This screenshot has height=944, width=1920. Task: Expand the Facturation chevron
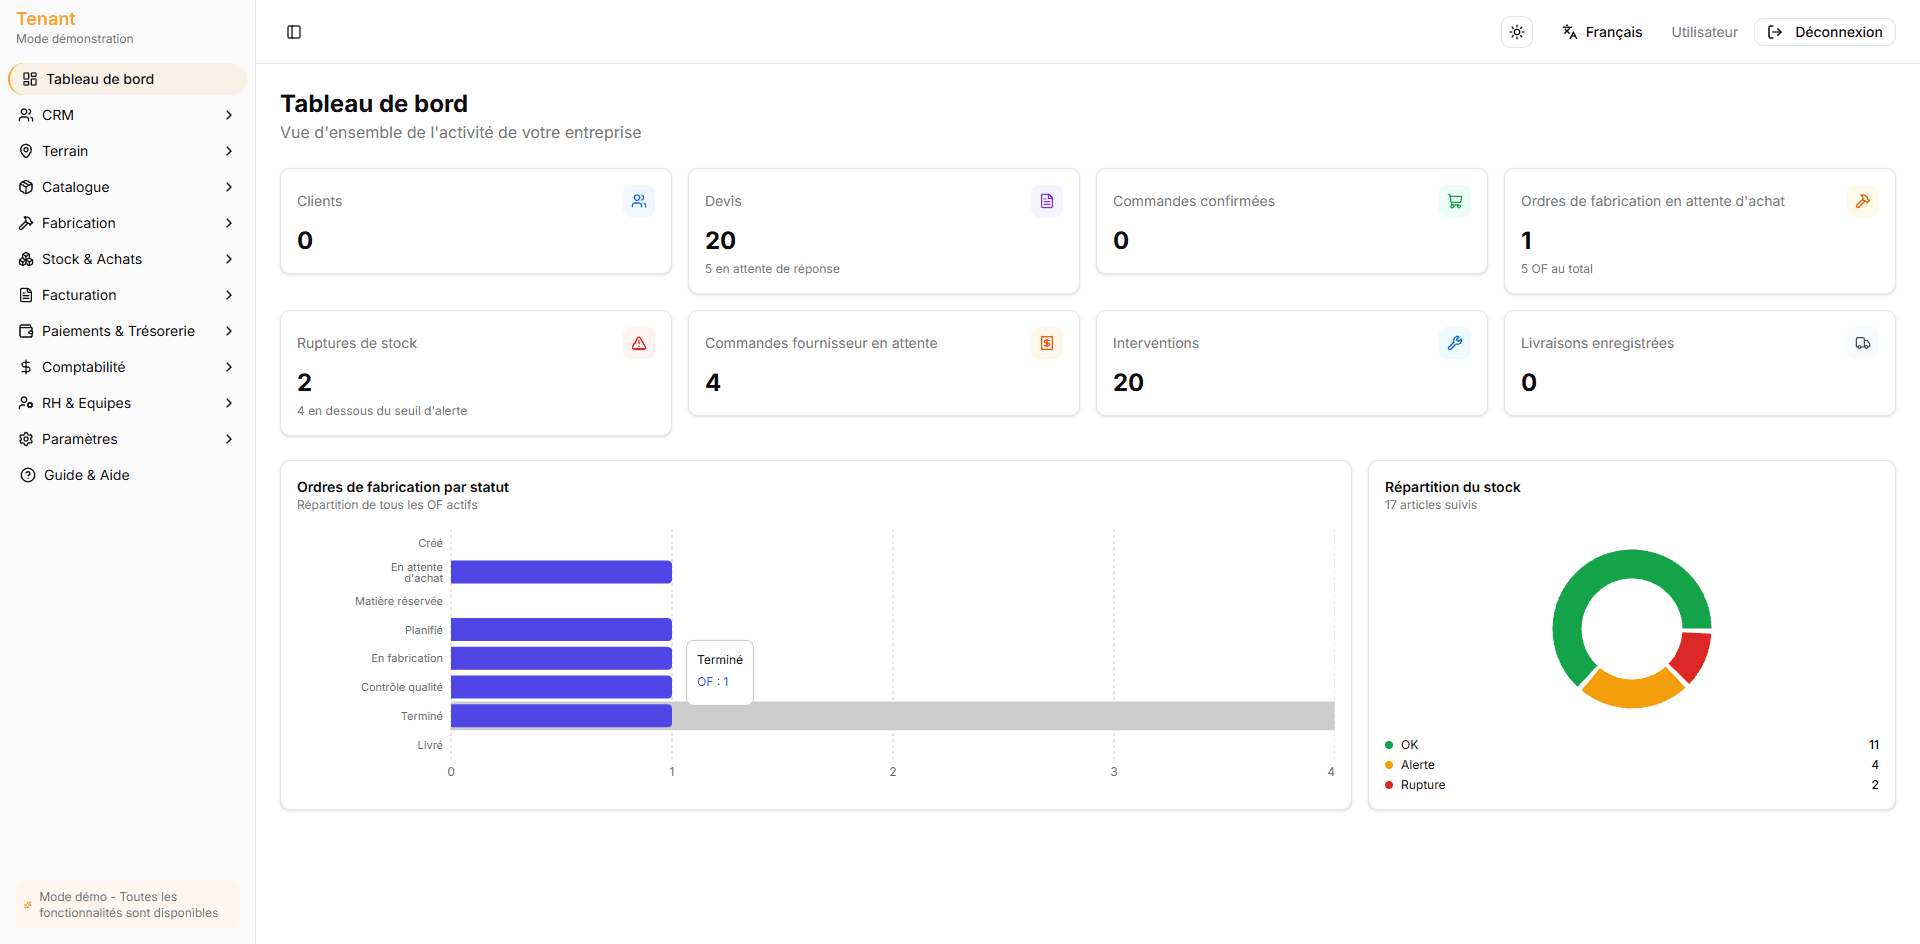pos(229,295)
